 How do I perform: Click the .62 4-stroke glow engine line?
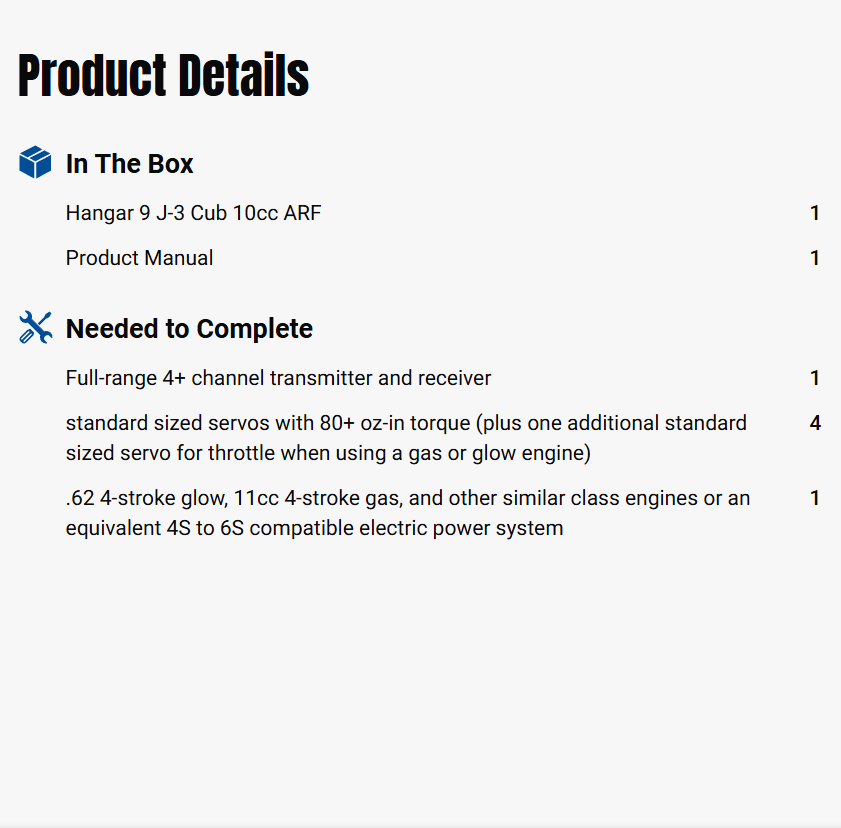click(407, 498)
